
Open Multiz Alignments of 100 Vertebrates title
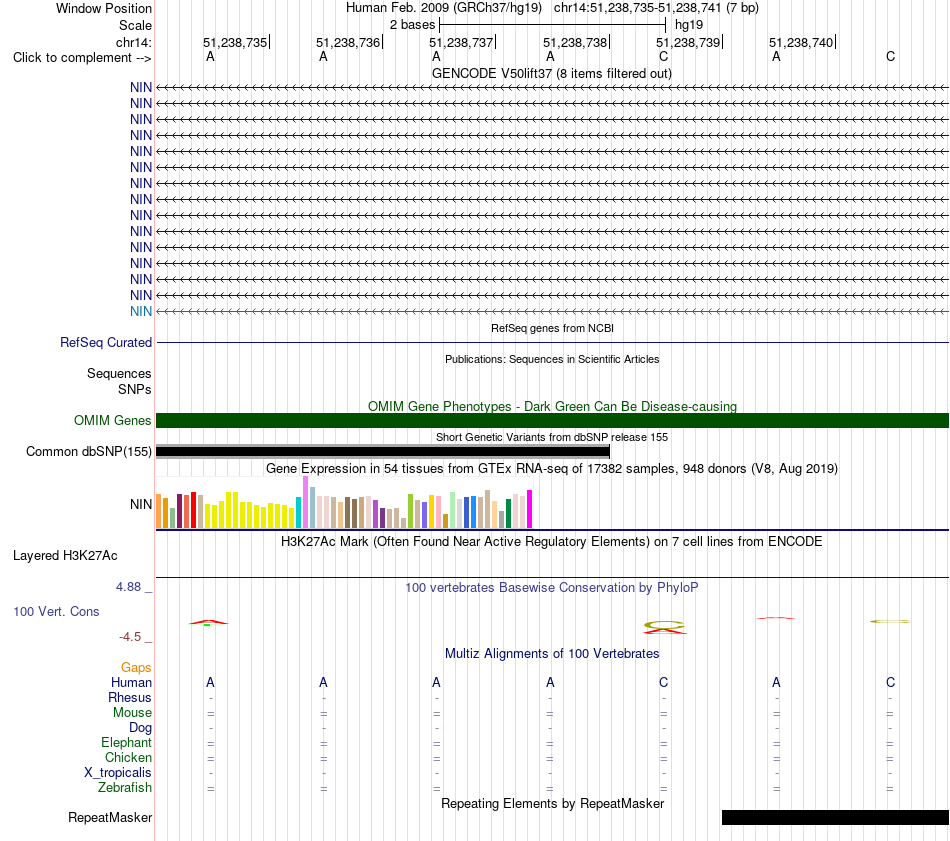coord(552,654)
